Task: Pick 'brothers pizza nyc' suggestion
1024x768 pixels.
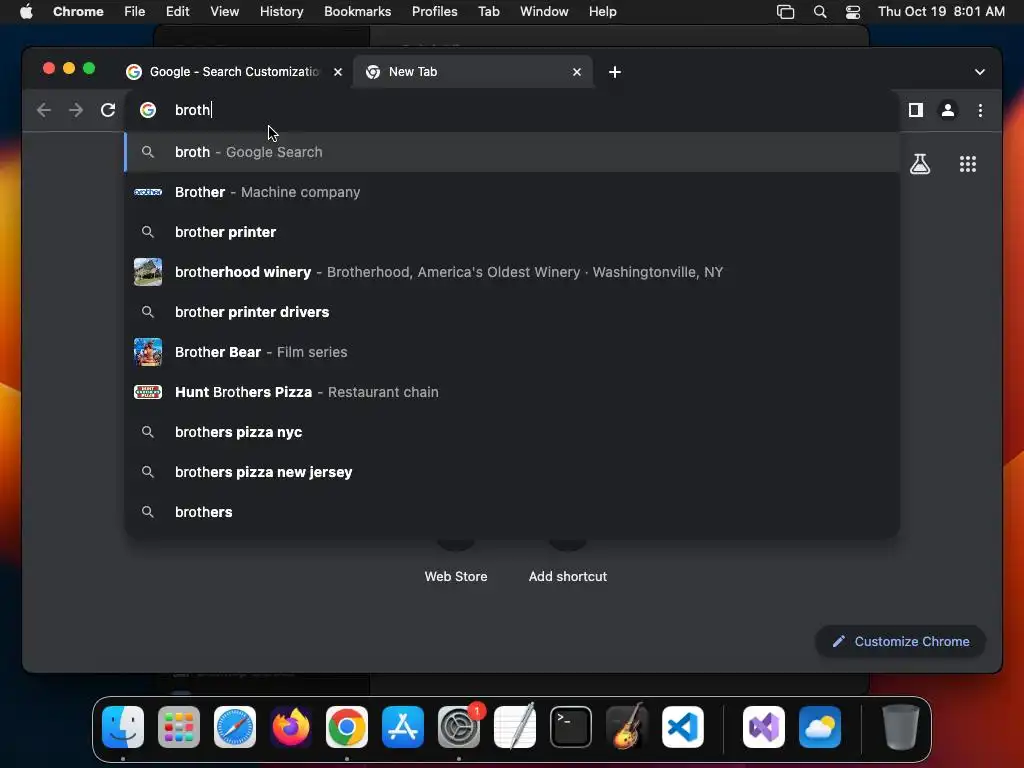Action: 512,432
